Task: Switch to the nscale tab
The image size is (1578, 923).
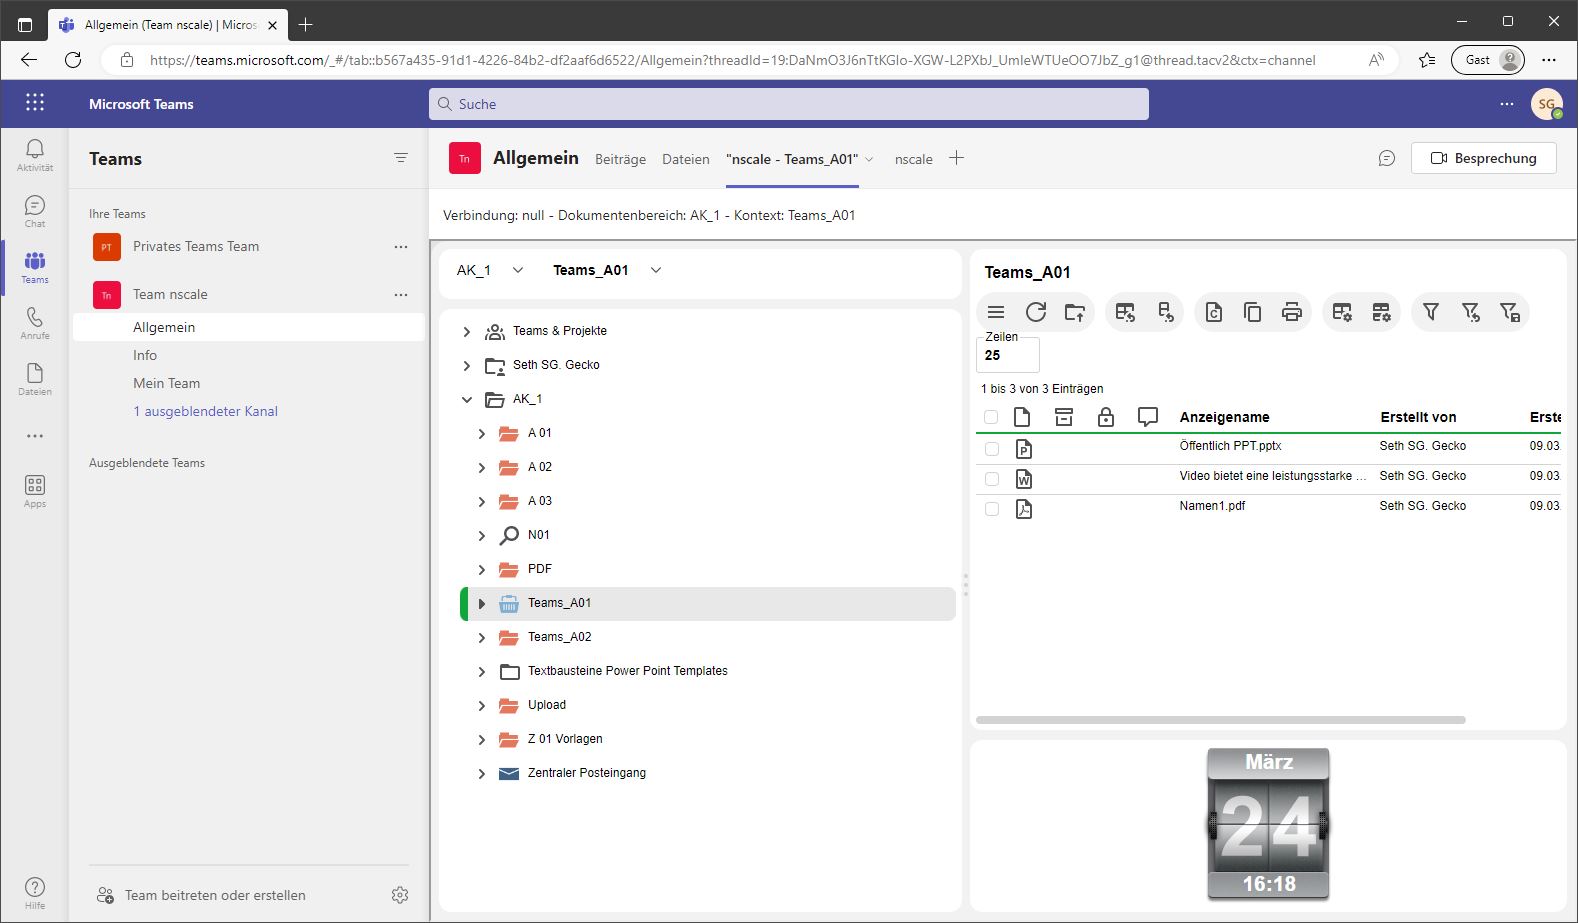Action: [x=913, y=159]
